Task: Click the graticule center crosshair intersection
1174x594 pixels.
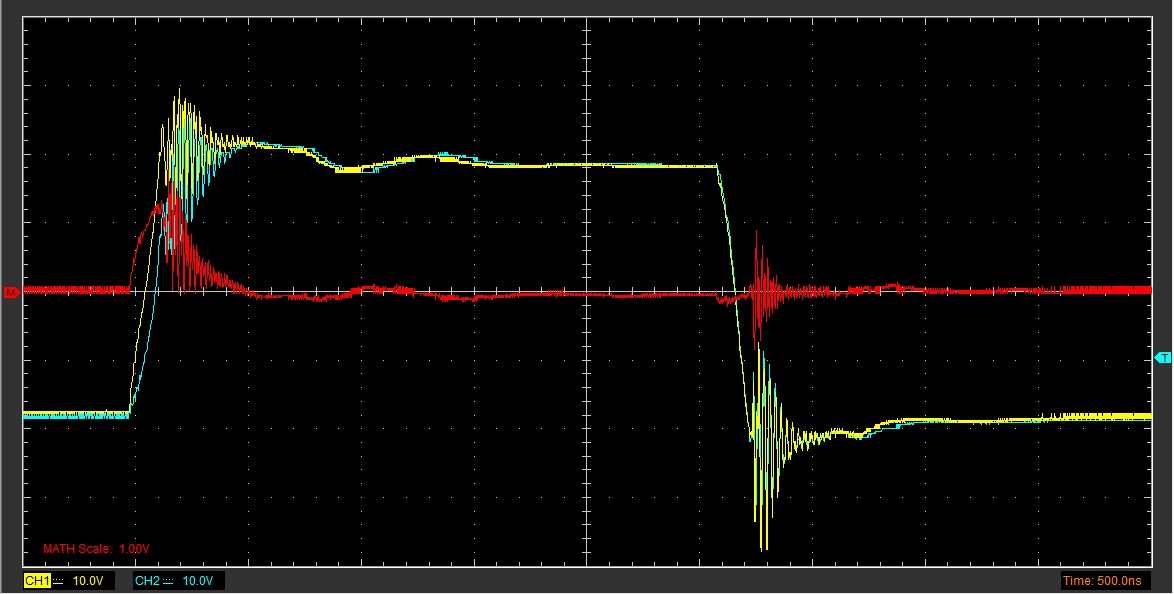Action: [x=586, y=291]
